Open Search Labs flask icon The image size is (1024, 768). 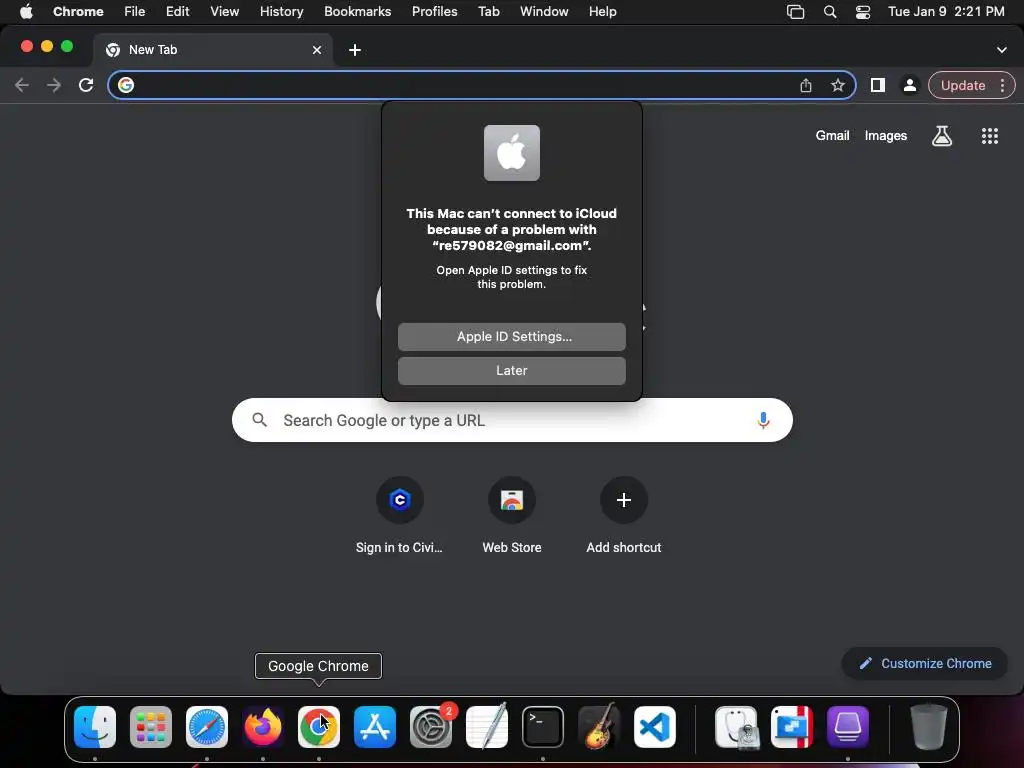coord(942,136)
